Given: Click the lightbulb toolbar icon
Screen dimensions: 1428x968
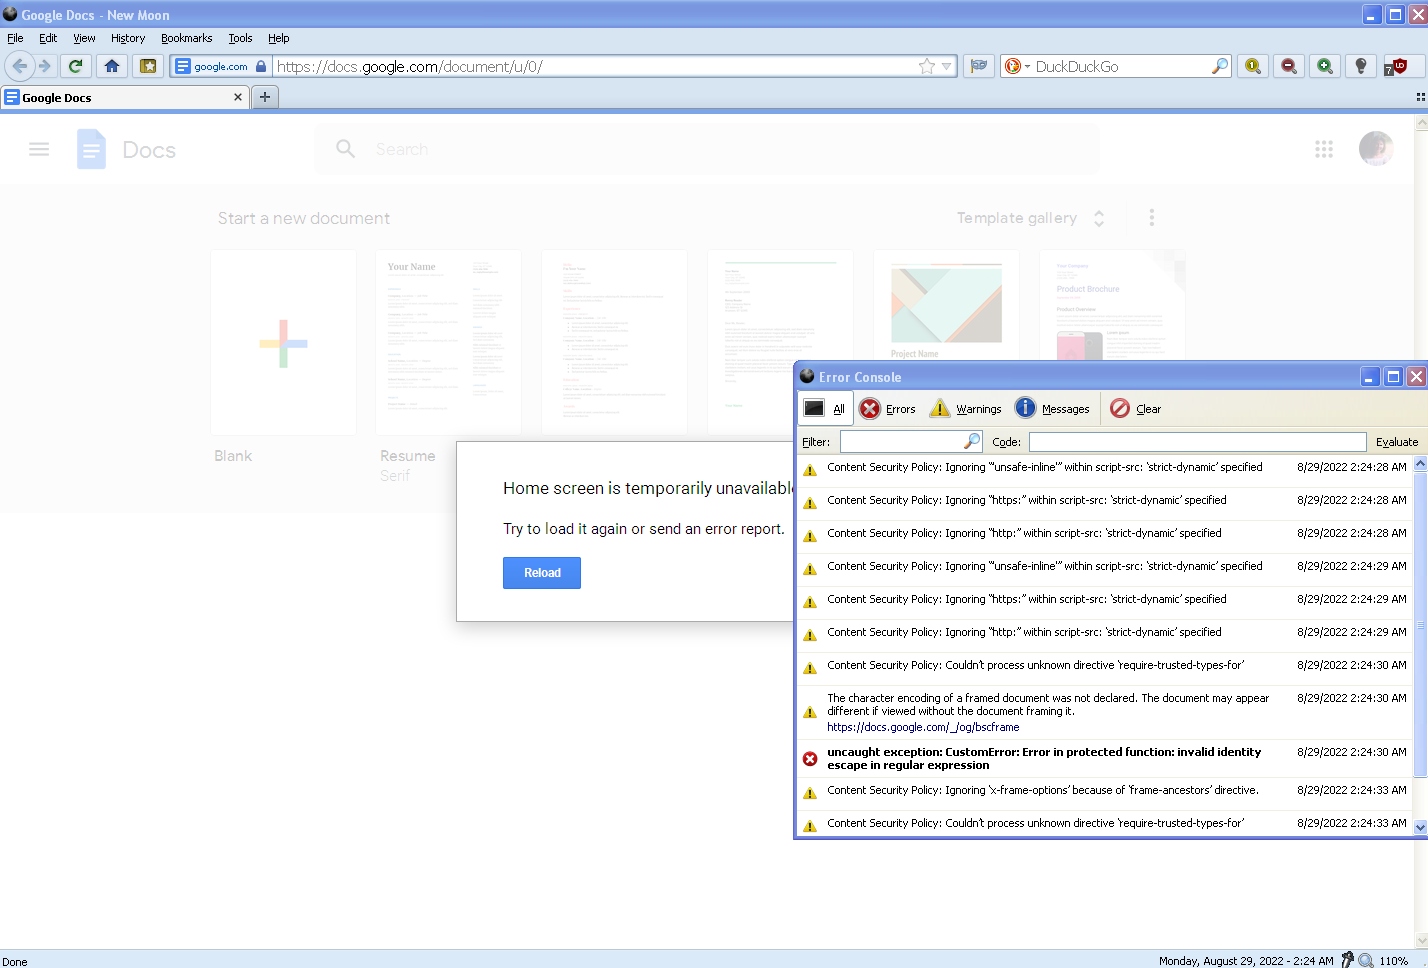Looking at the screenshot, I should click(1360, 66).
